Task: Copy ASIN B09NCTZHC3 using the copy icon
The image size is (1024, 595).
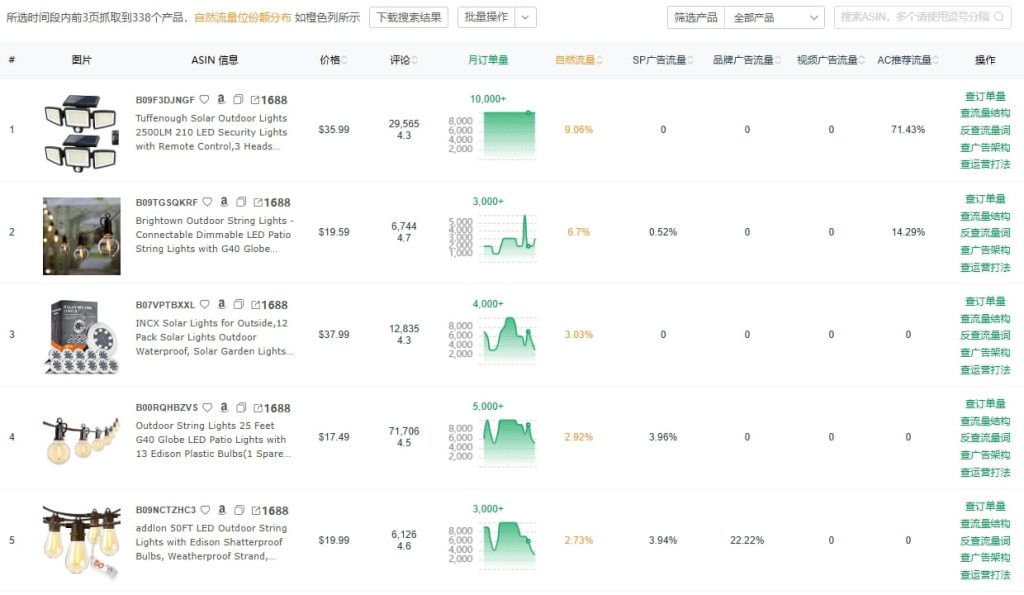Action: (x=238, y=509)
